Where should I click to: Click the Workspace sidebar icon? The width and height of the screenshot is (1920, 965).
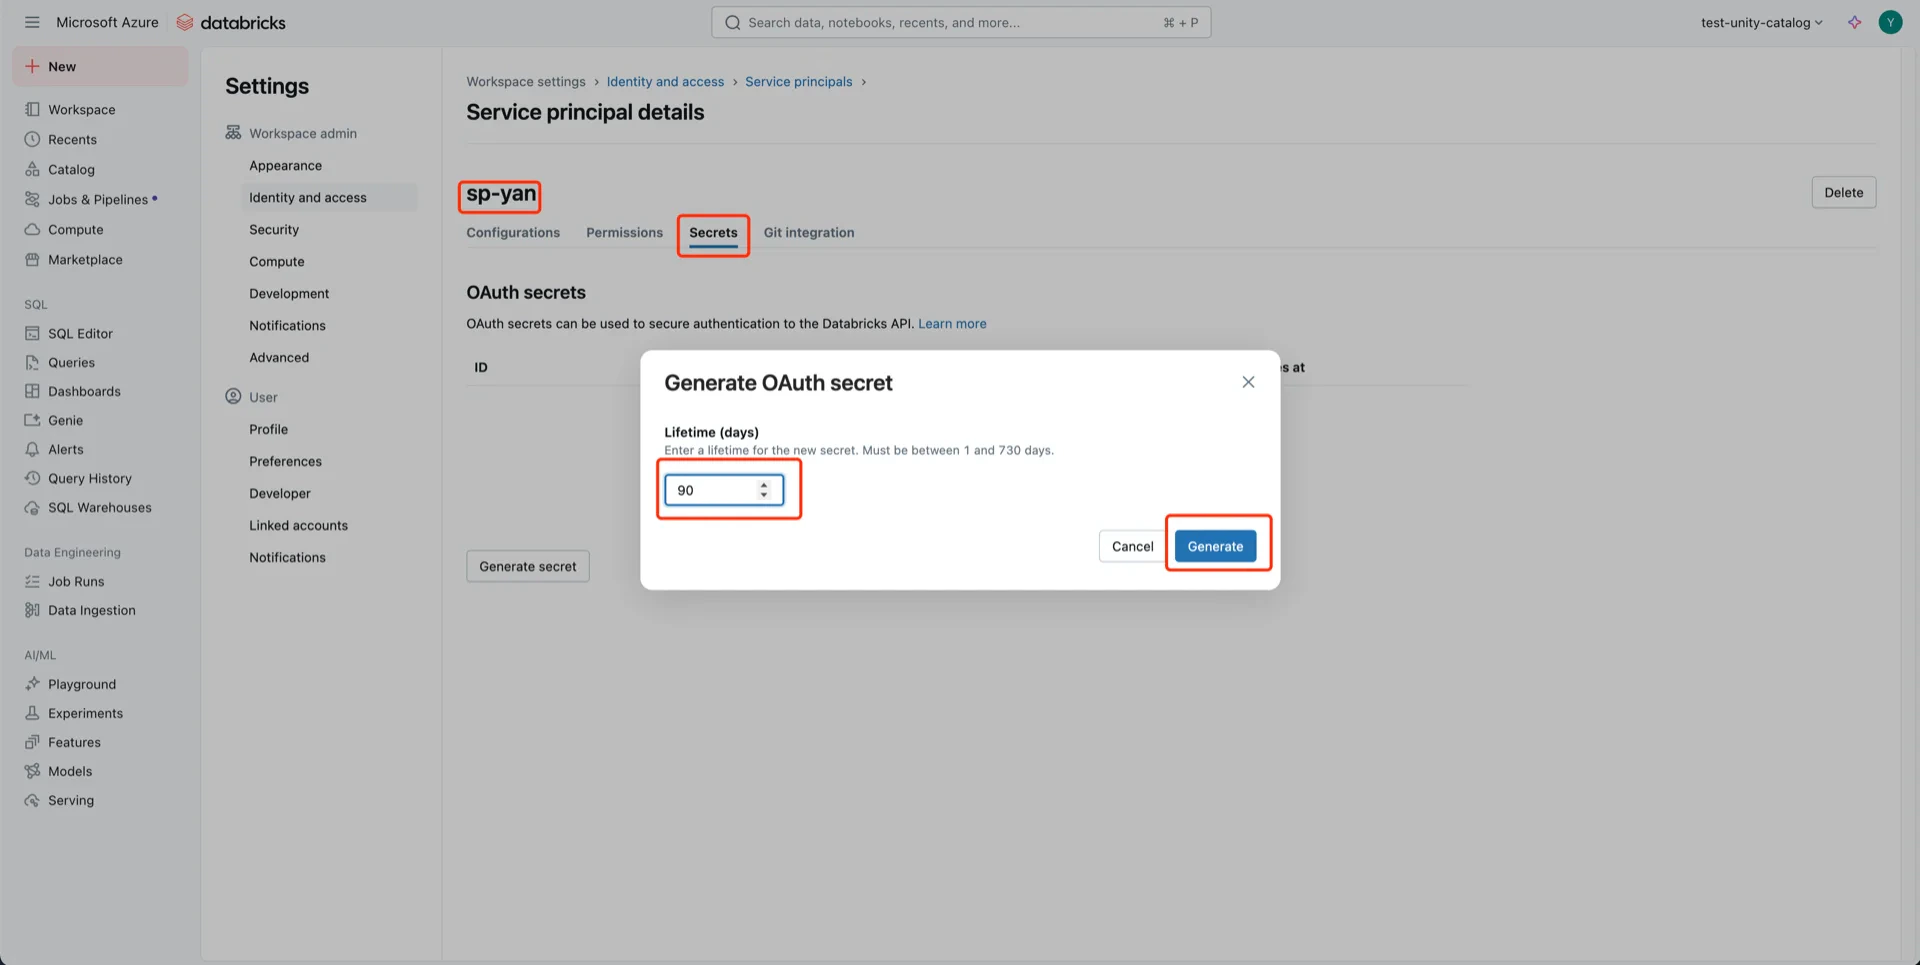pos(33,109)
